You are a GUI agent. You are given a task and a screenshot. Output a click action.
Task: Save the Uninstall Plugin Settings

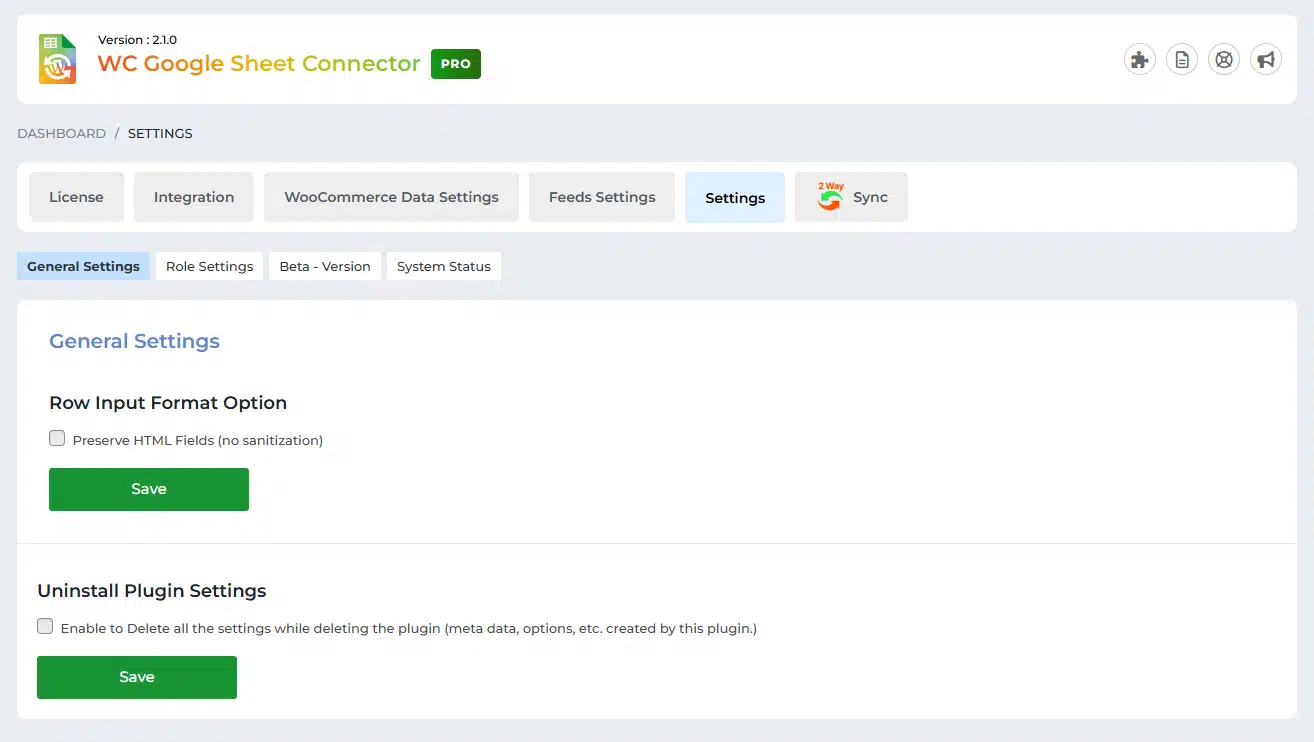[x=136, y=677]
